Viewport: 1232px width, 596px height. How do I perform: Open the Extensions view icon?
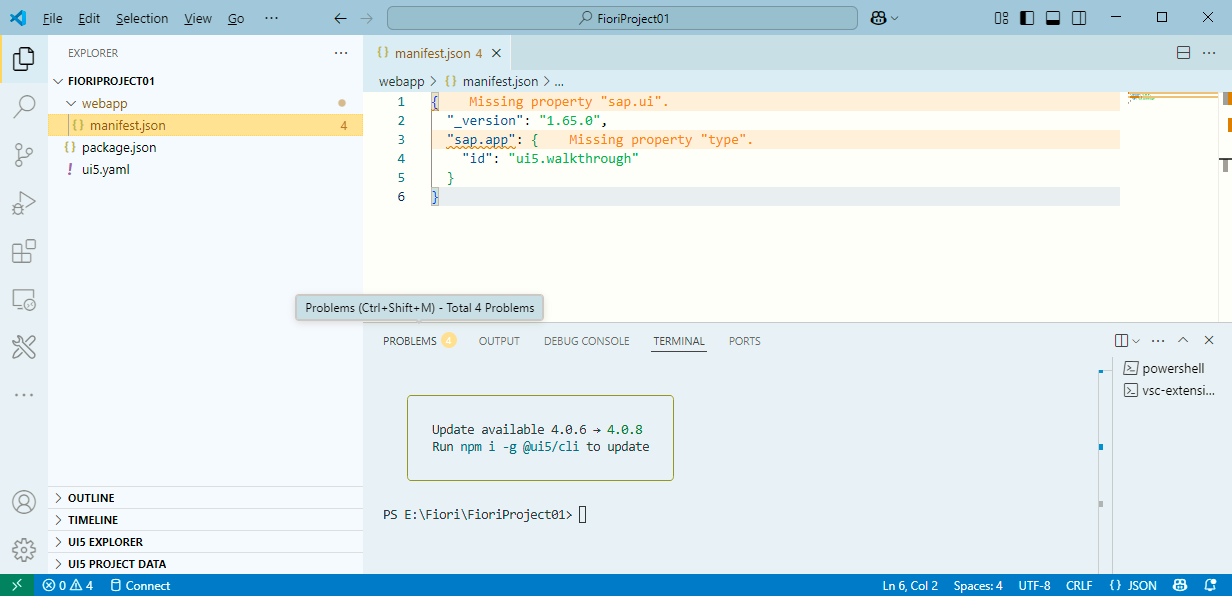pyautogui.click(x=24, y=251)
